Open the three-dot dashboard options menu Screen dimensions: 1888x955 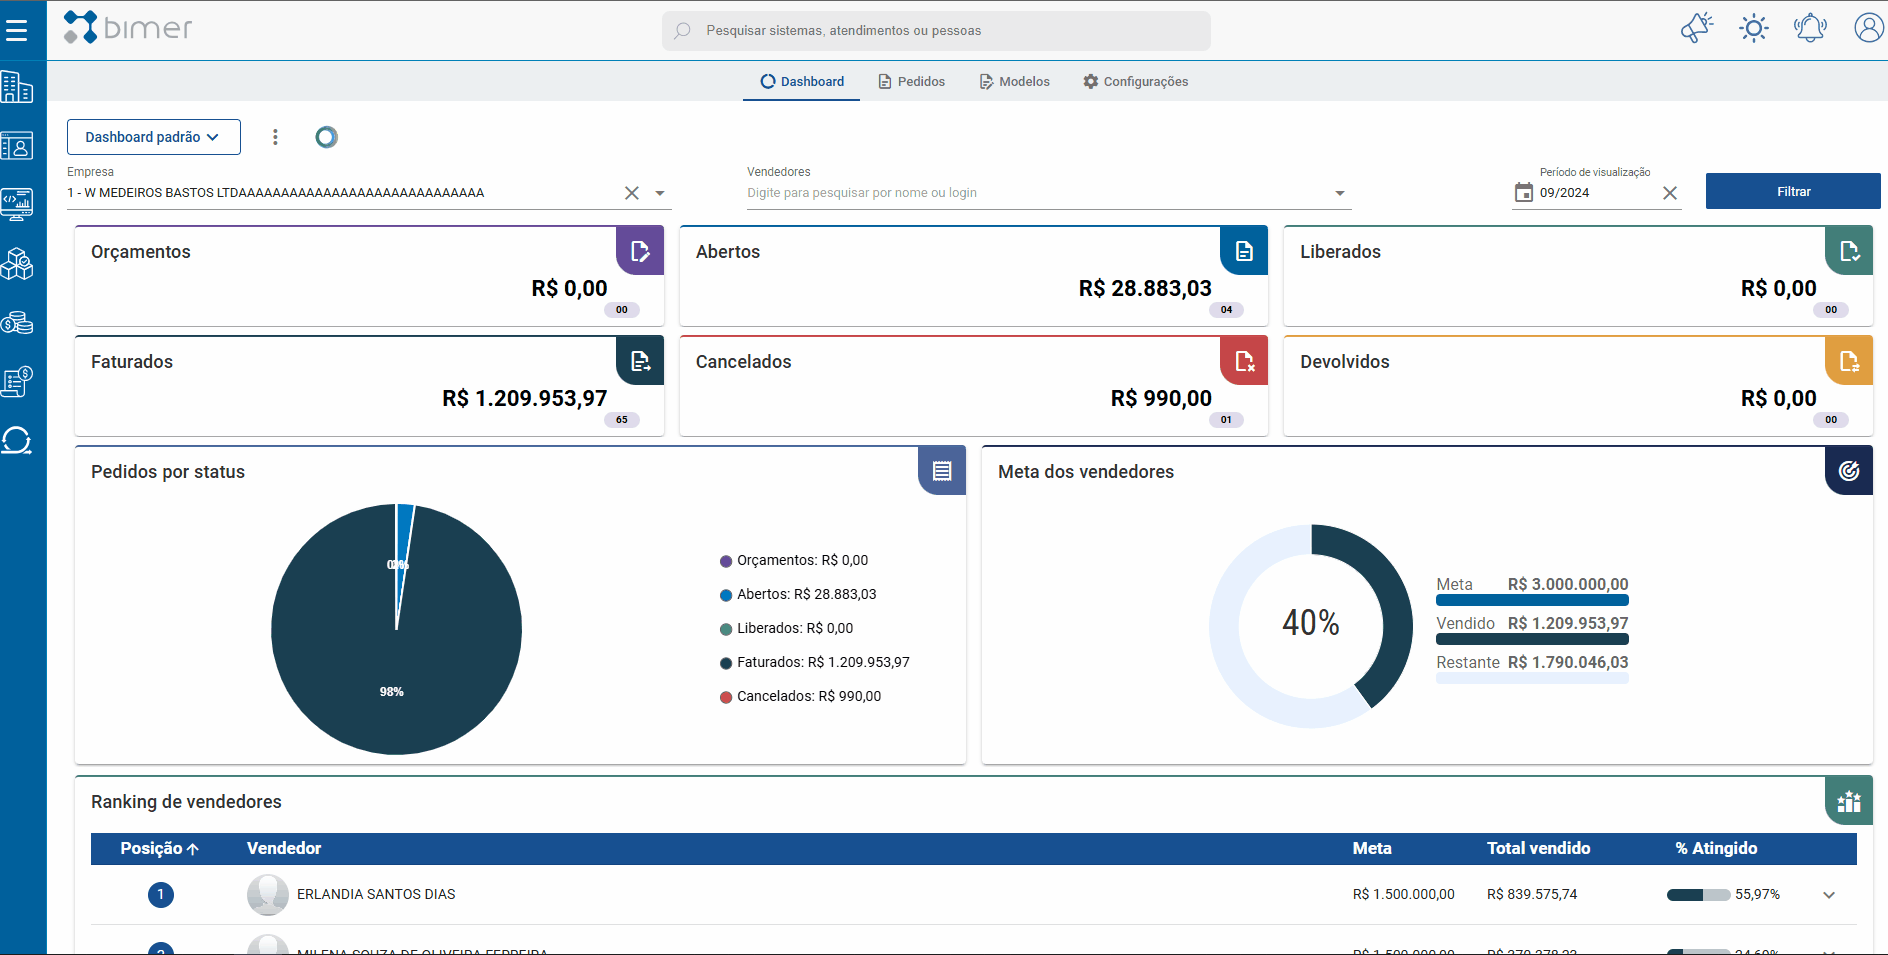pos(275,137)
